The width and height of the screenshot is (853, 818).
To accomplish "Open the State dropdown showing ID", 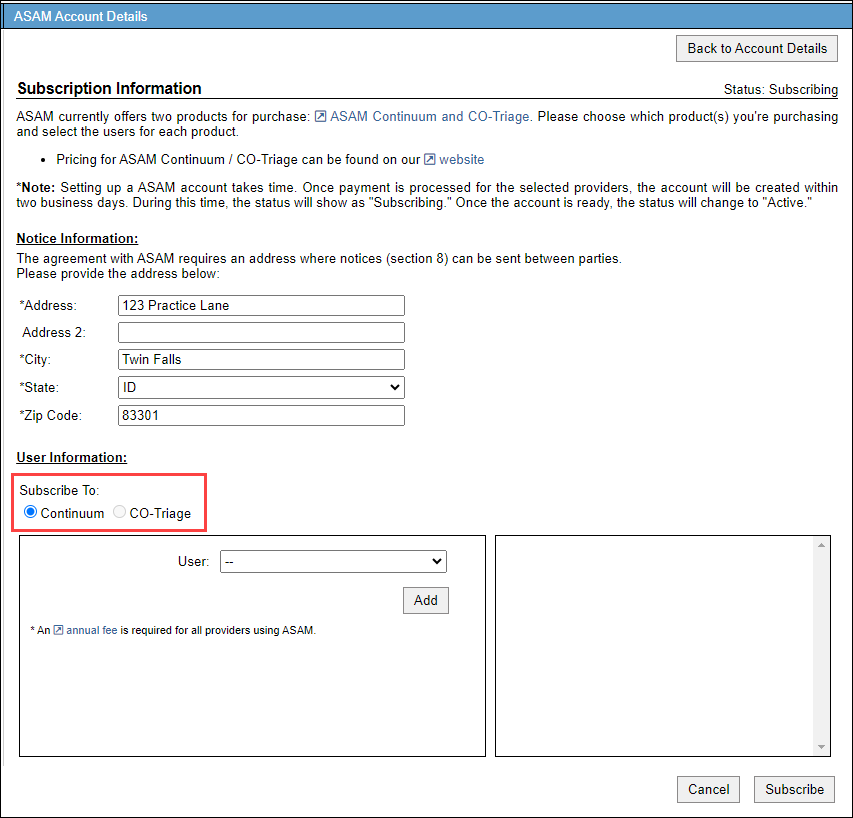I will pyautogui.click(x=261, y=387).
